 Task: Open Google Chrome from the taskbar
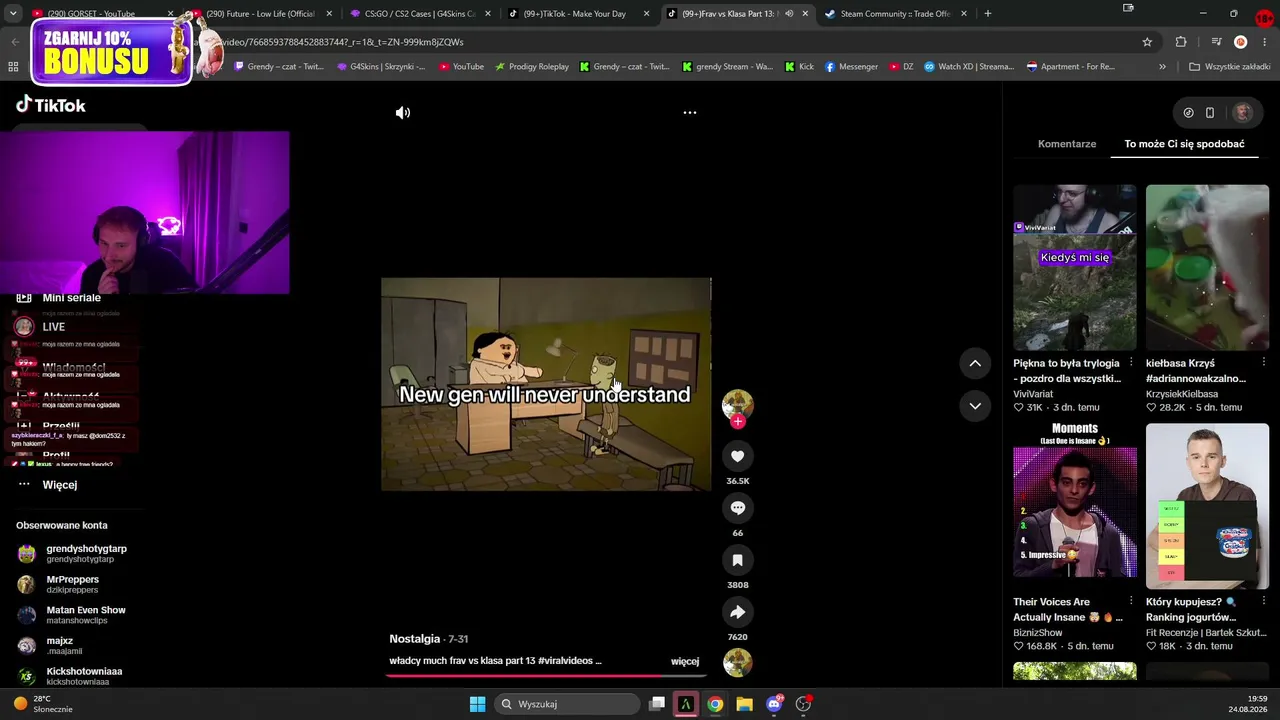pos(715,704)
